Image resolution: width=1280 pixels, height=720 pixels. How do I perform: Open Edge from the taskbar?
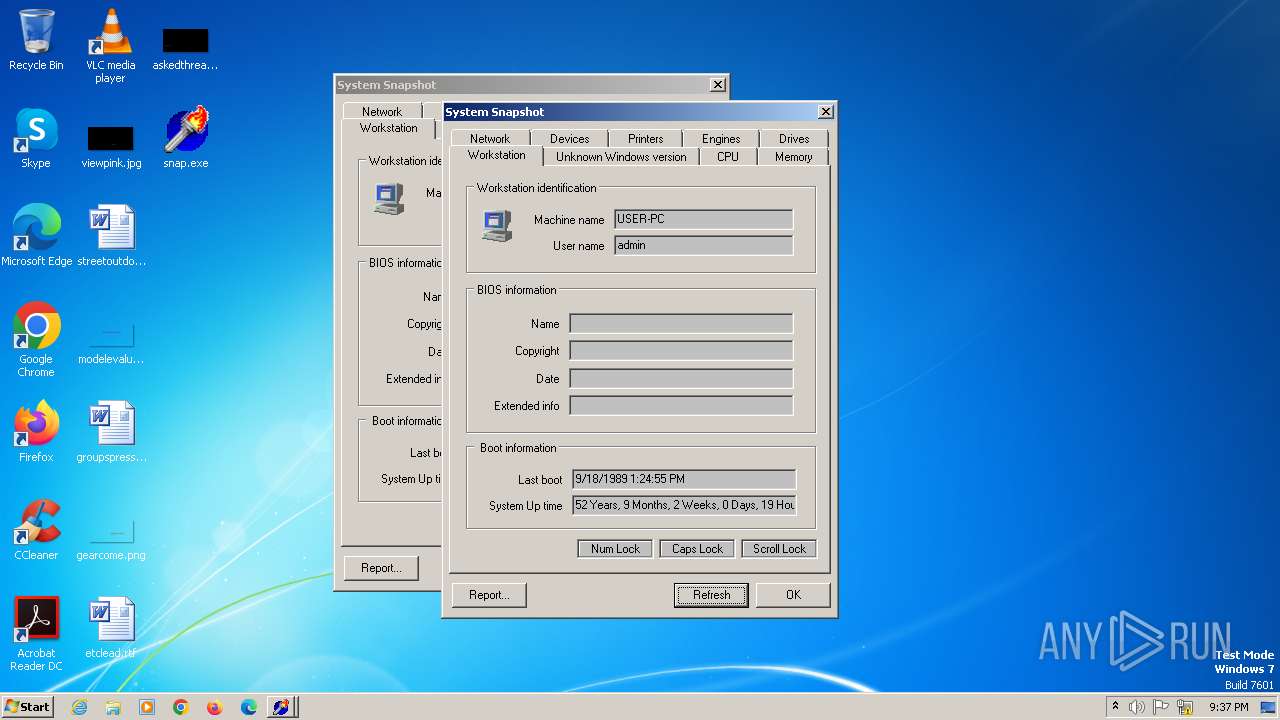(249, 707)
